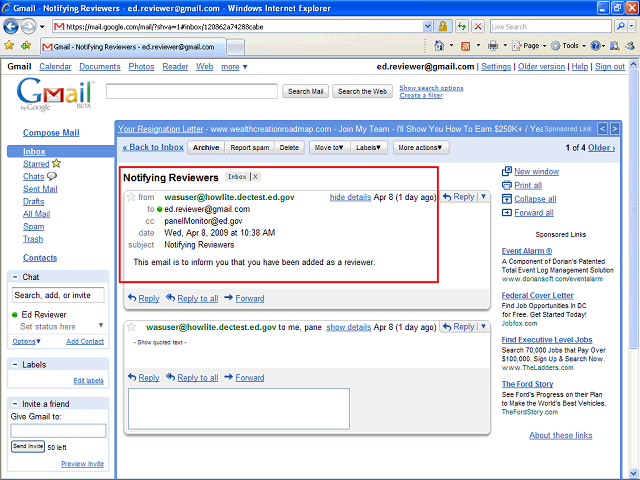The width and height of the screenshot is (640, 480).
Task: Click hide details on the first message
Action: click(350, 197)
